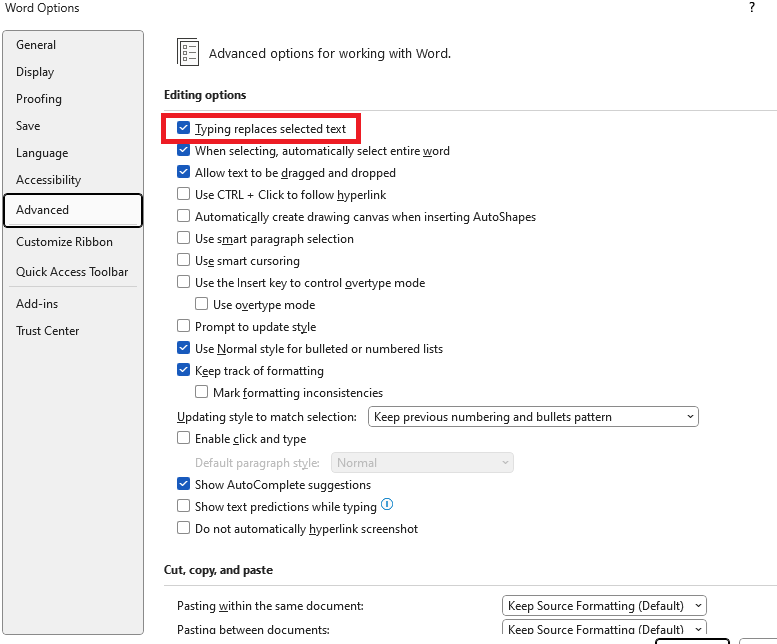This screenshot has width=777, height=644.
Task: Check Automatically create drawing canvas option
Action: click(x=183, y=216)
